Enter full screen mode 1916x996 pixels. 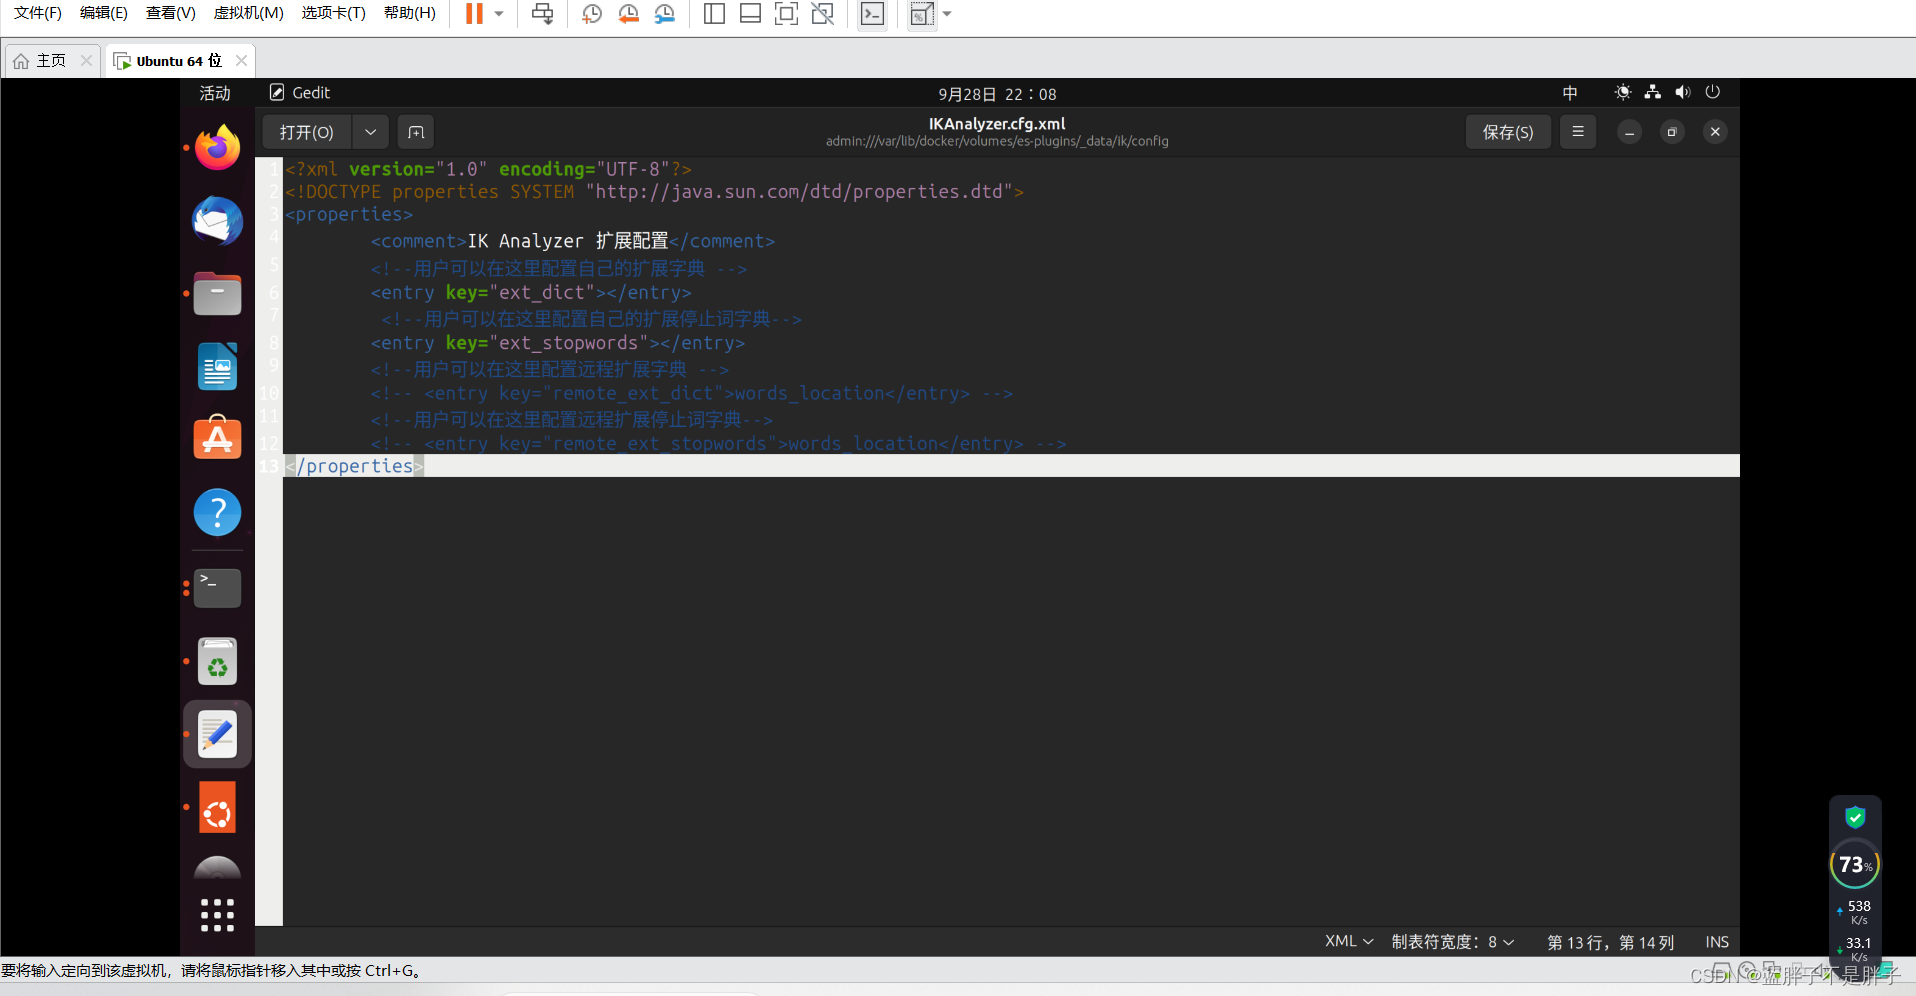click(x=787, y=14)
